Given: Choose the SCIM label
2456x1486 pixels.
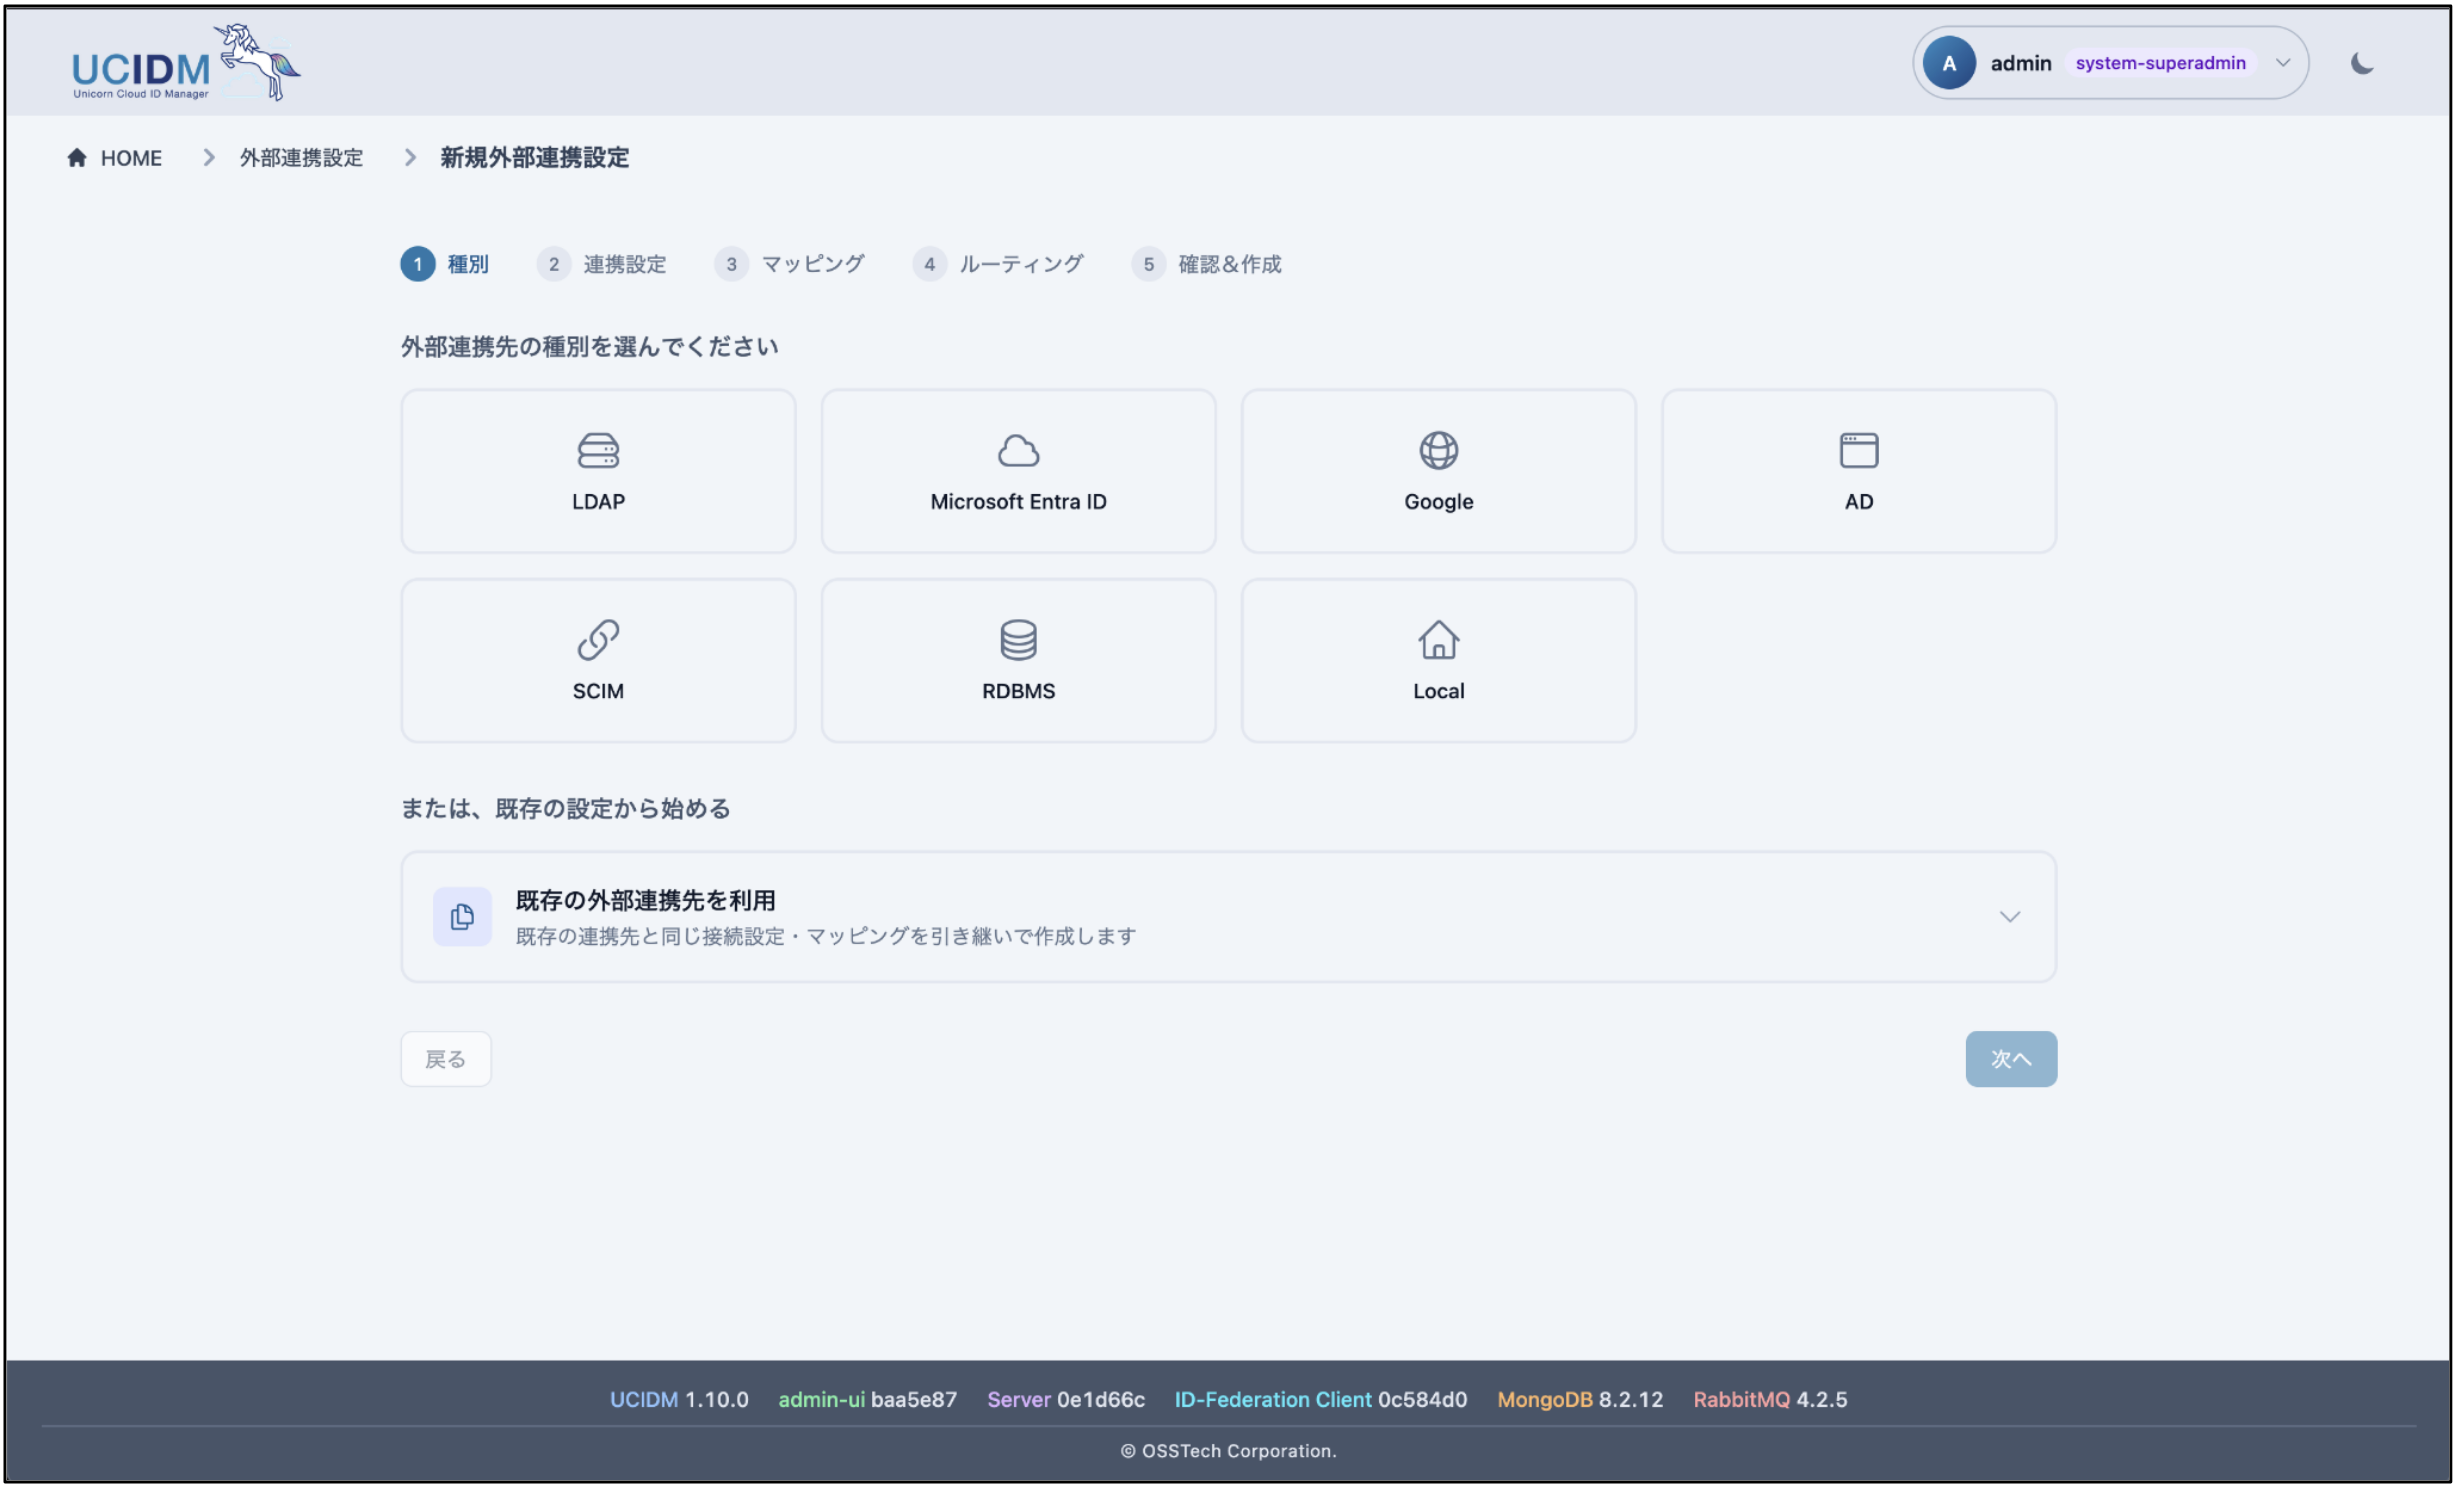Looking at the screenshot, I should click(x=598, y=691).
